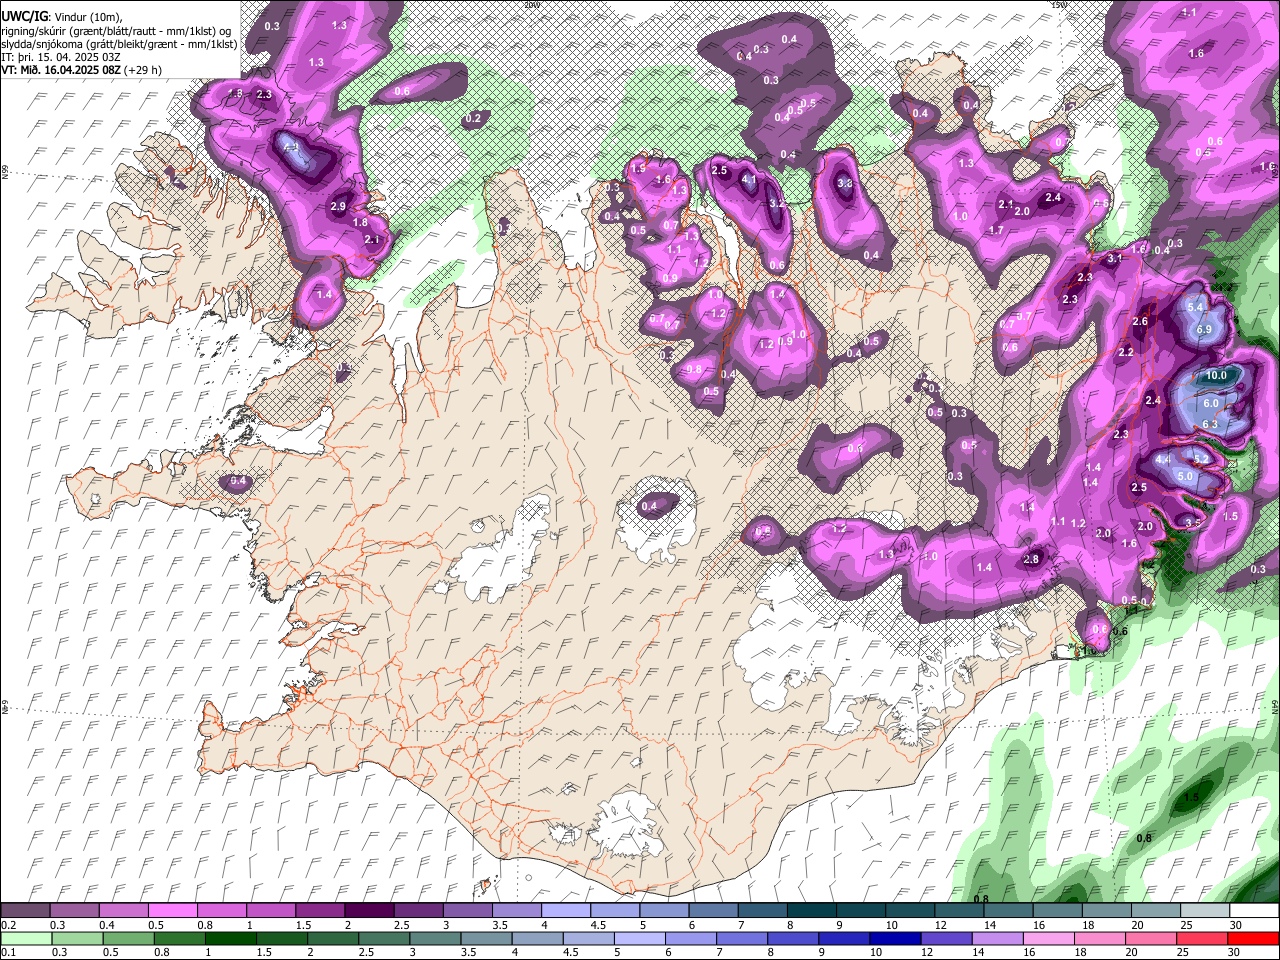Image resolution: width=1280 pixels, height=960 pixels.
Task: Pick dark green 1 swatch in bottom scale
Action: (x=229, y=938)
